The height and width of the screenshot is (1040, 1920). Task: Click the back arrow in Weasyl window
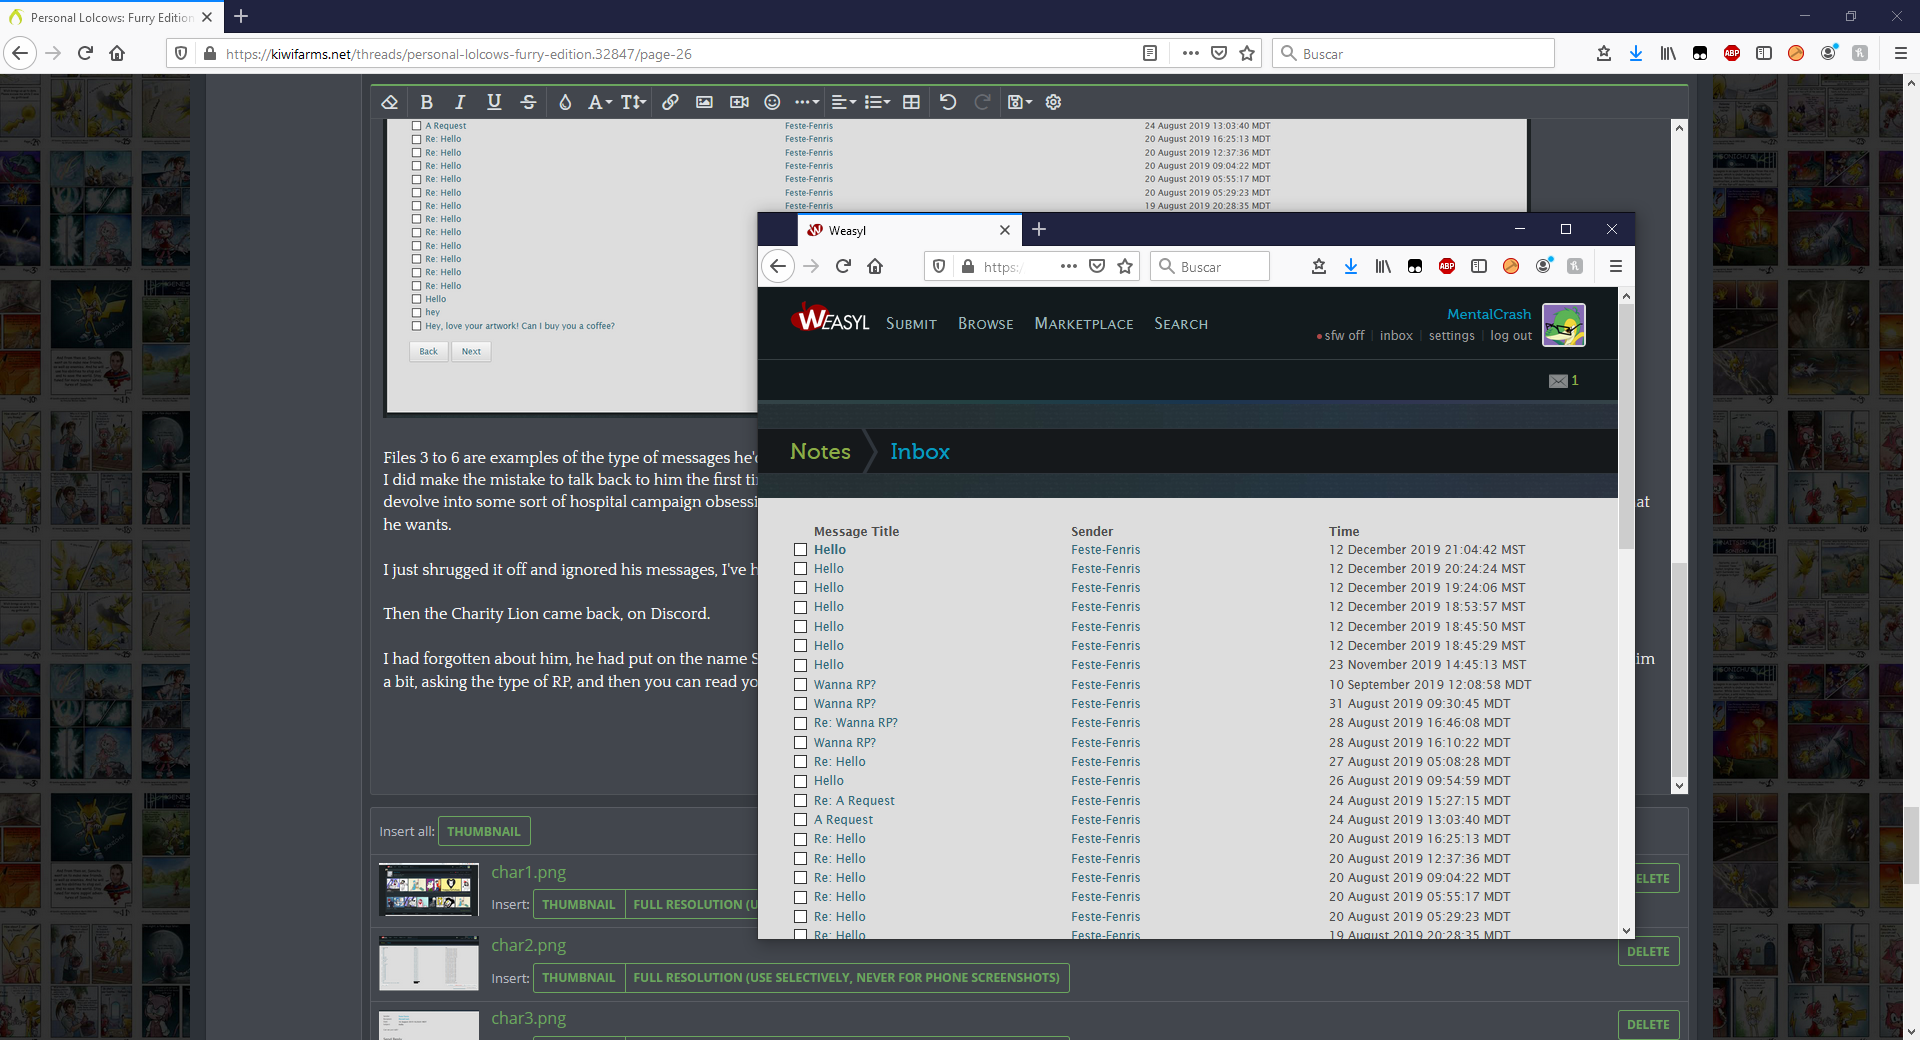click(778, 266)
